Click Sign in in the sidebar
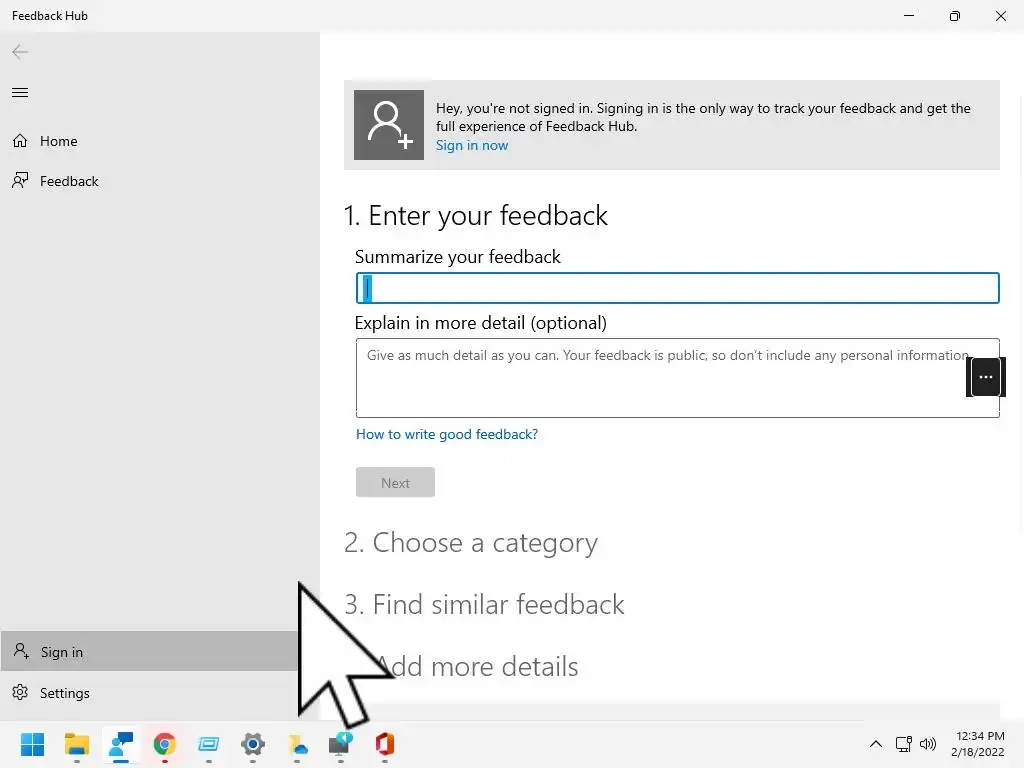Screen dimensions: 1024x768 pyautogui.click(x=149, y=651)
